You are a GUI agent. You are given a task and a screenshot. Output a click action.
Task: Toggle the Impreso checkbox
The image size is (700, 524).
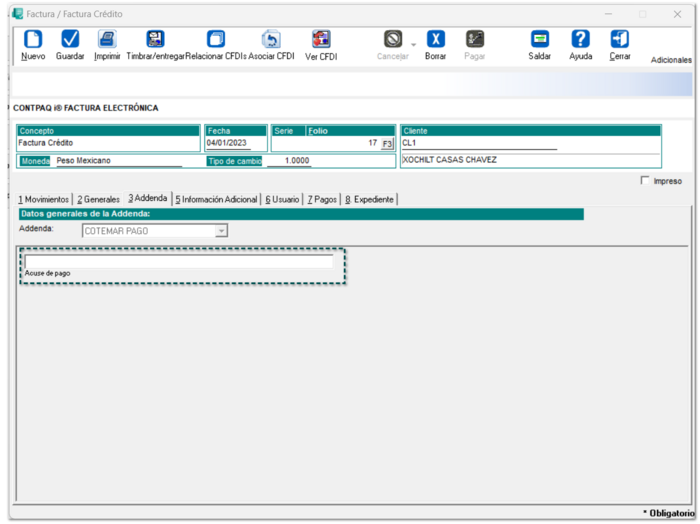645,181
